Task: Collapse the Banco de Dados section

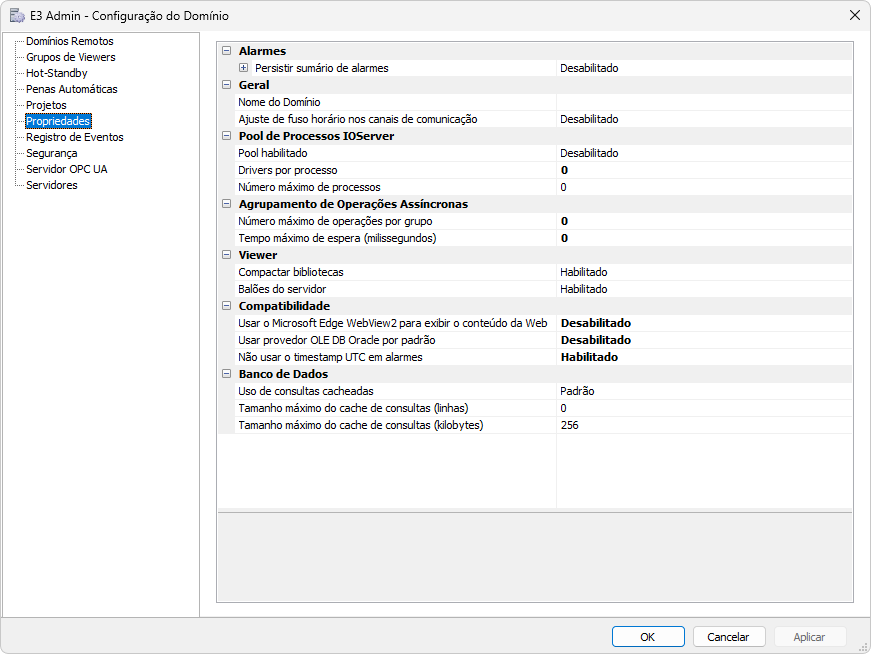Action: click(x=226, y=374)
